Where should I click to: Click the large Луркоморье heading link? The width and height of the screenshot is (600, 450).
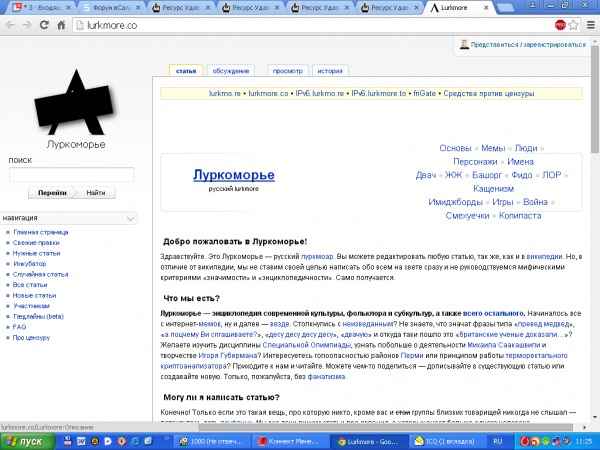234,175
